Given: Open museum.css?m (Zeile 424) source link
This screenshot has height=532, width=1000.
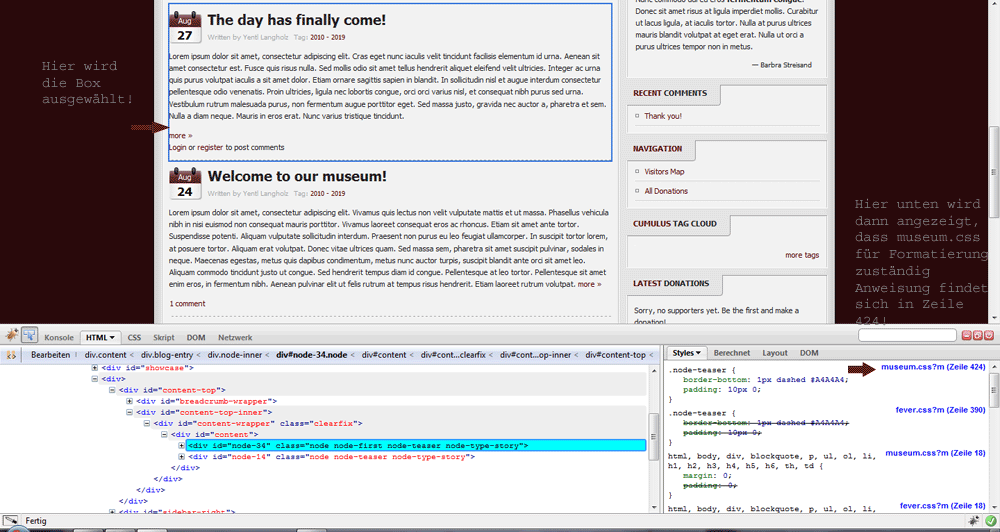Looking at the screenshot, I should point(933,367).
